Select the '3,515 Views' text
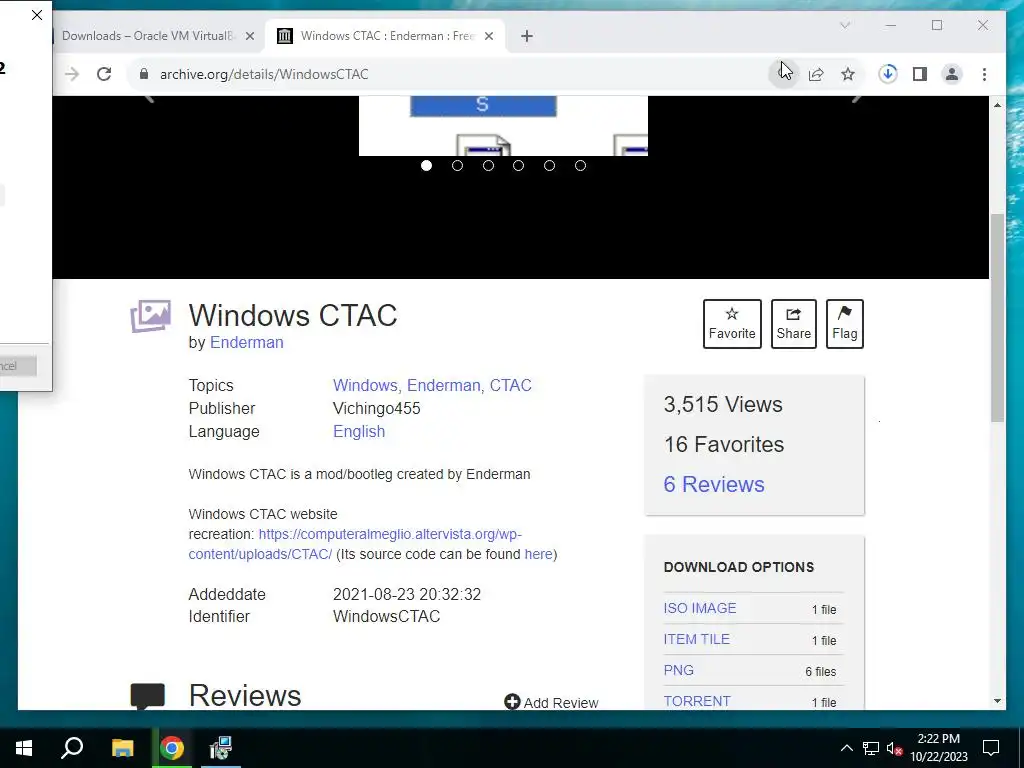 point(723,404)
